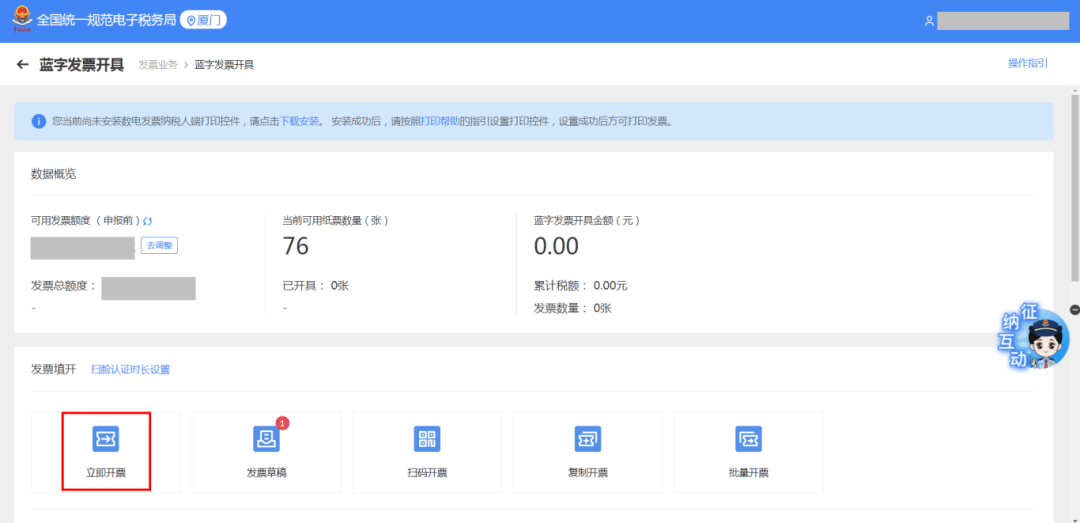1080x523 pixels.
Task: Collapse the 征纳互动 floating widget
Action: 1074,310
